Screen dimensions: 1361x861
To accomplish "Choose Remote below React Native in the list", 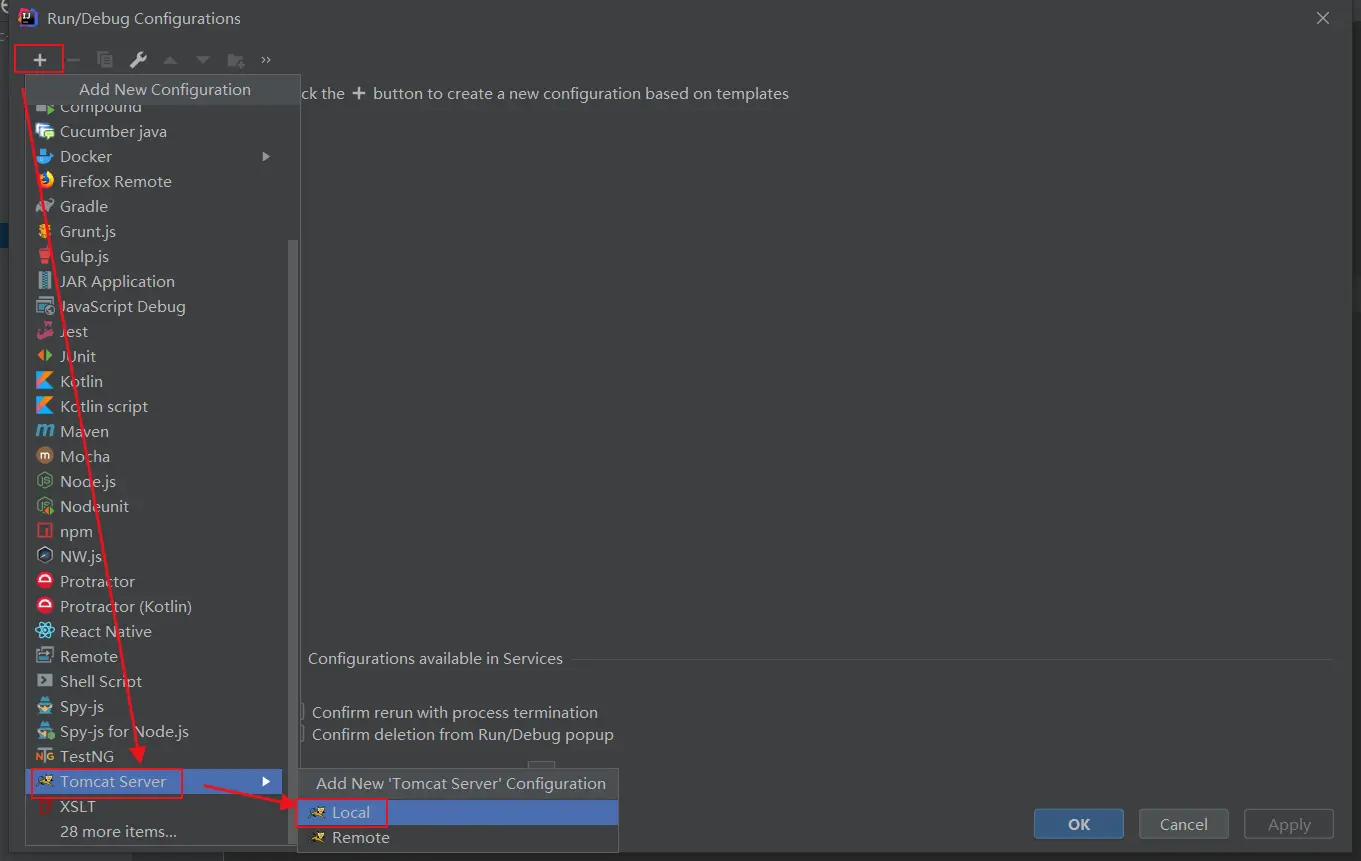I will (x=155, y=656).
